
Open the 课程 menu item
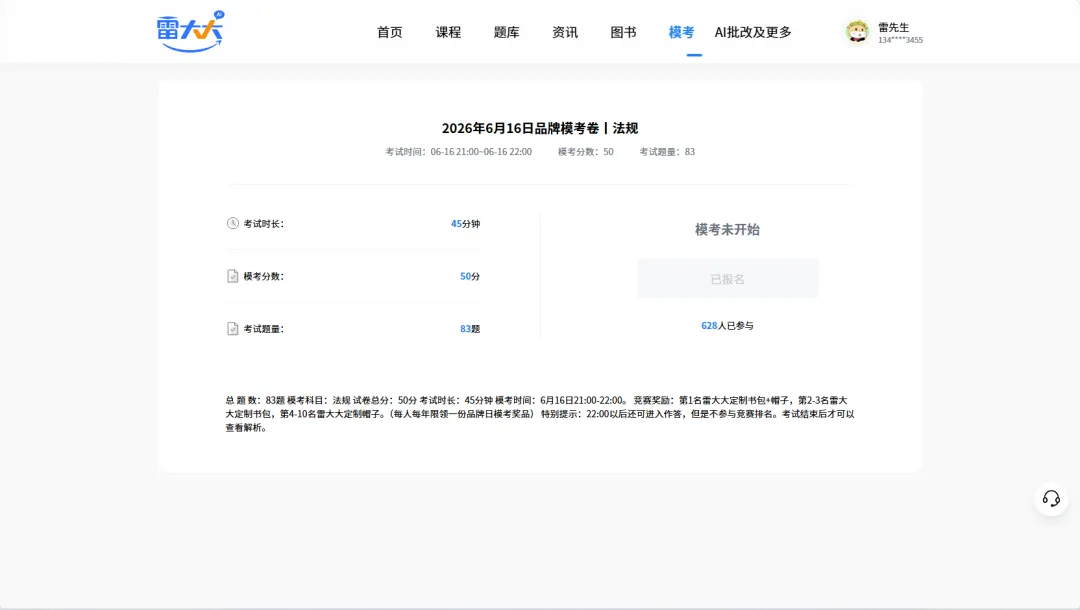click(448, 32)
